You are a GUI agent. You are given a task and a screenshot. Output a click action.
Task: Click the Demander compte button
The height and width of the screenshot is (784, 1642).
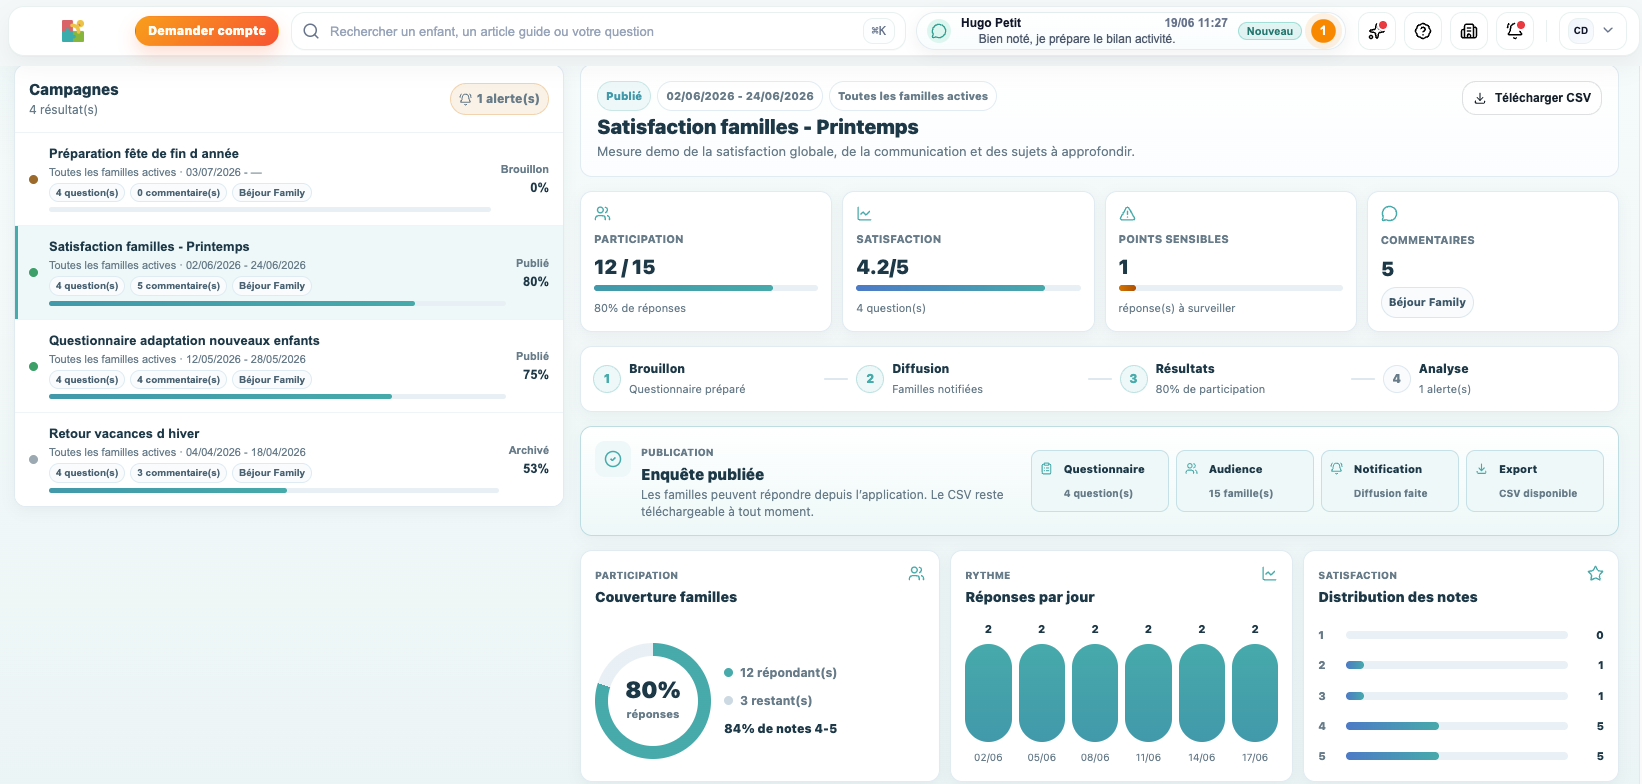point(207,31)
